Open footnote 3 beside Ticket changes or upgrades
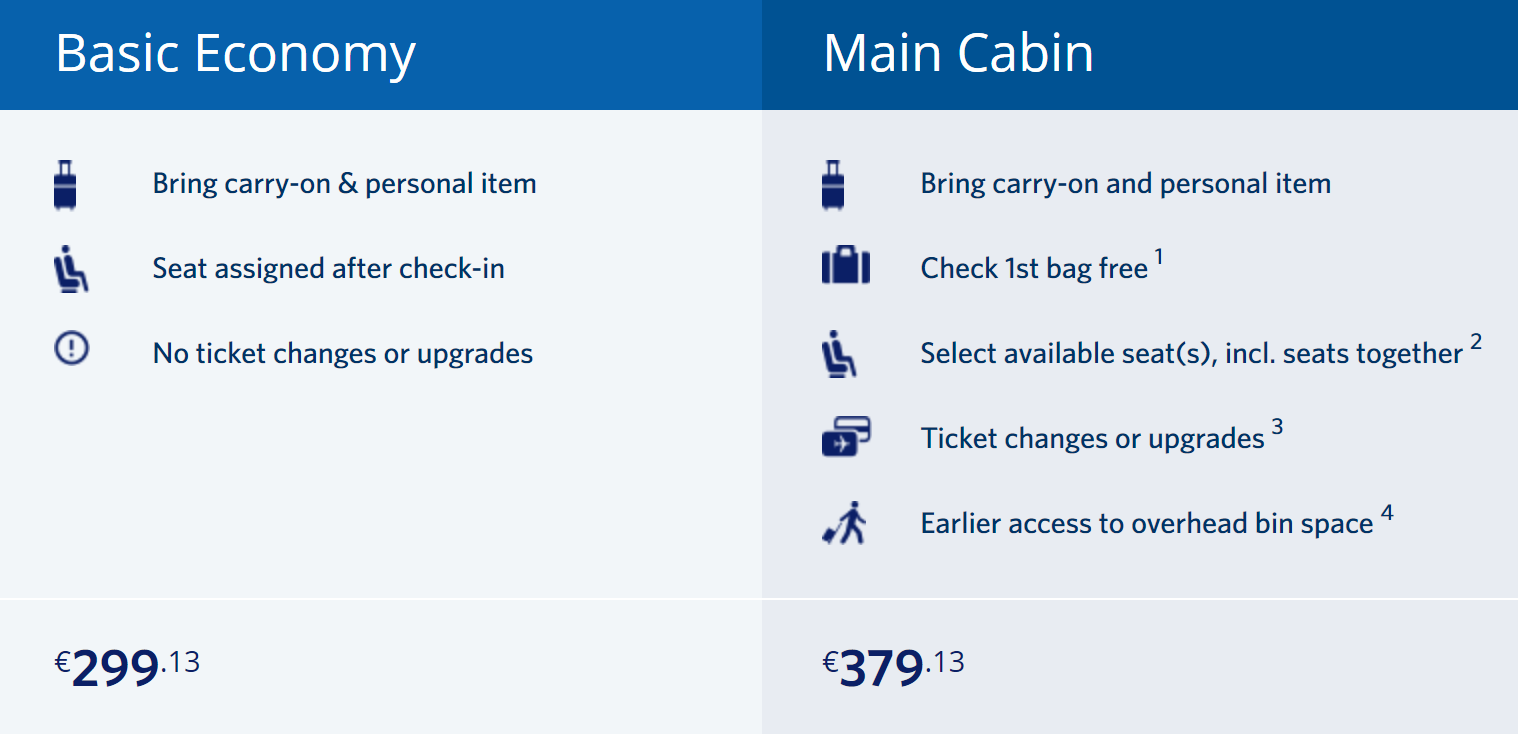1518x754 pixels. (1277, 428)
